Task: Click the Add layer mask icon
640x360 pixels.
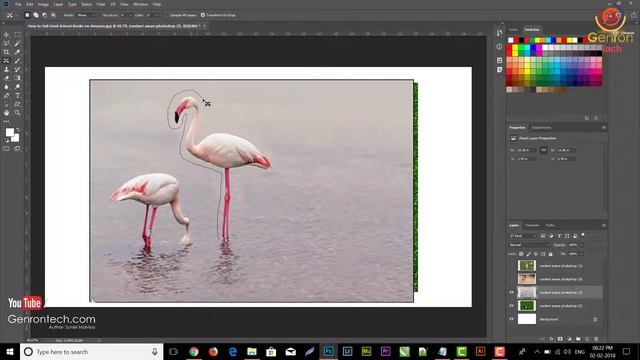Action: click(x=560, y=339)
